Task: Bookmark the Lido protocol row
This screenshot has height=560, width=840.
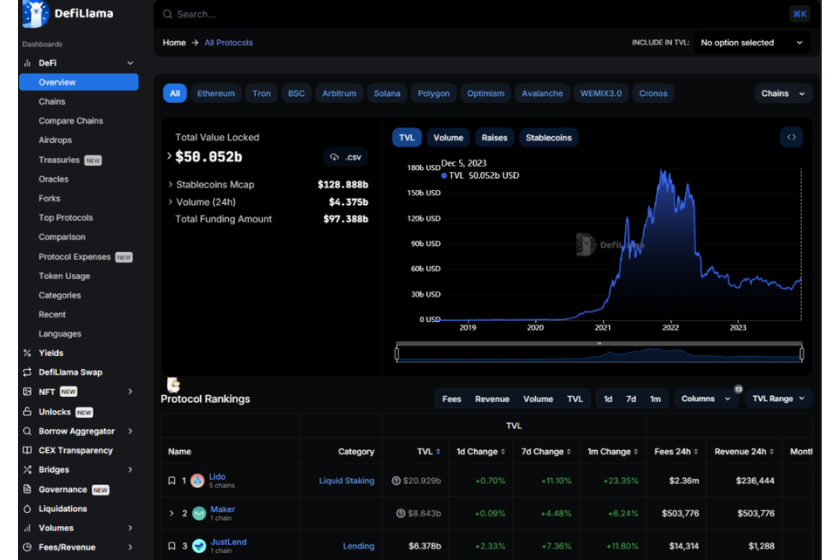Action: tap(171, 481)
